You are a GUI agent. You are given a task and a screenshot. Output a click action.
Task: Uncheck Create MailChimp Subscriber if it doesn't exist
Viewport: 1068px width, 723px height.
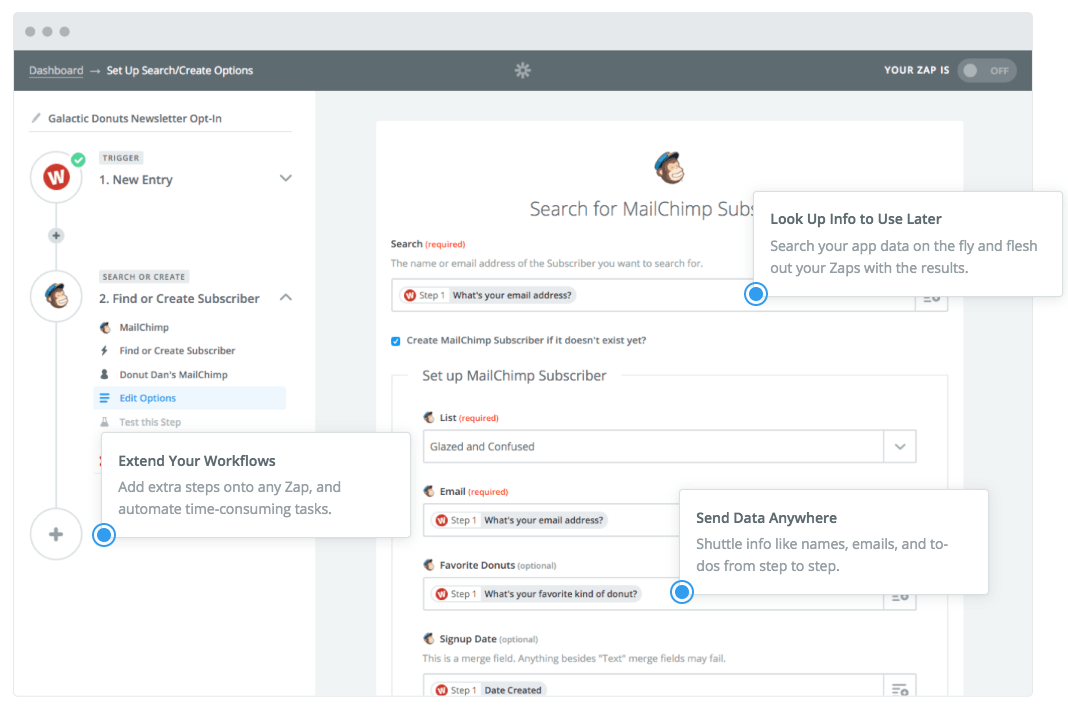coord(396,341)
